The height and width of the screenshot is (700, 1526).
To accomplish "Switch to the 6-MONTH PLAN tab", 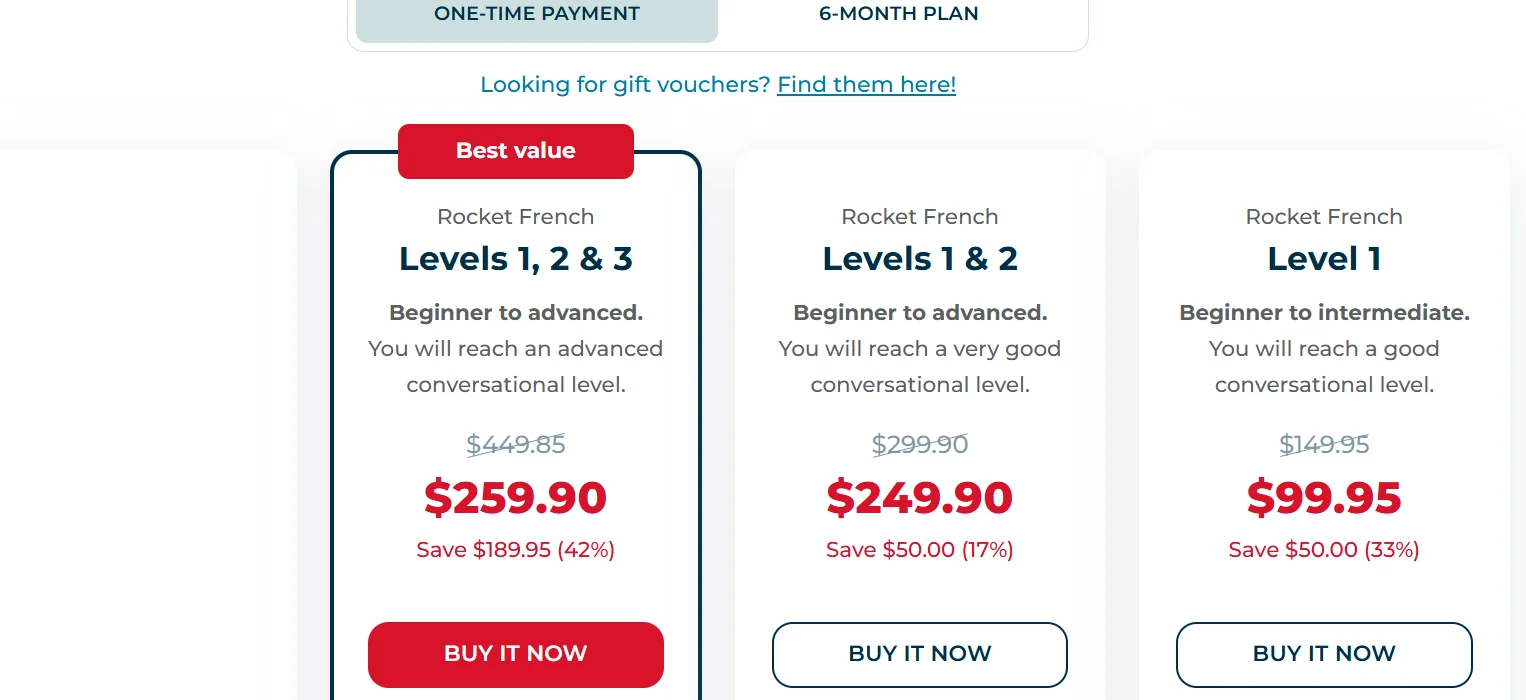I will point(898,15).
